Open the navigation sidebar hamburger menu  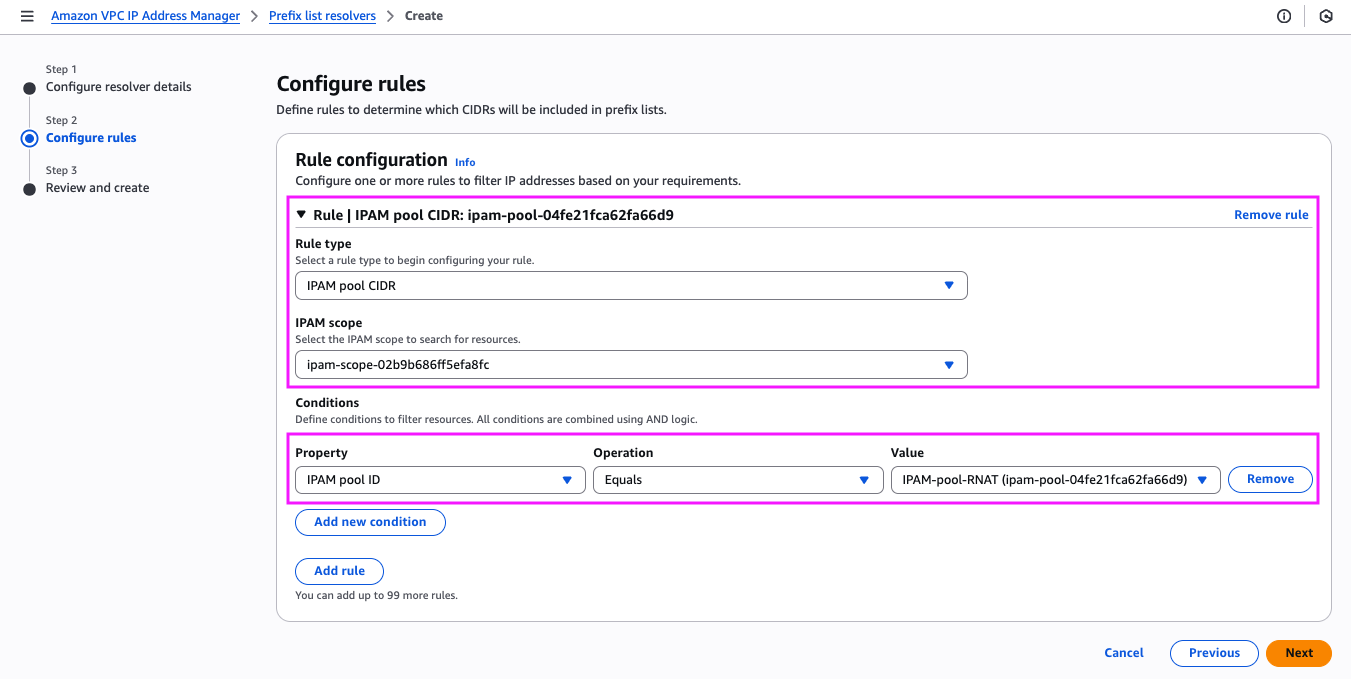click(x=27, y=15)
